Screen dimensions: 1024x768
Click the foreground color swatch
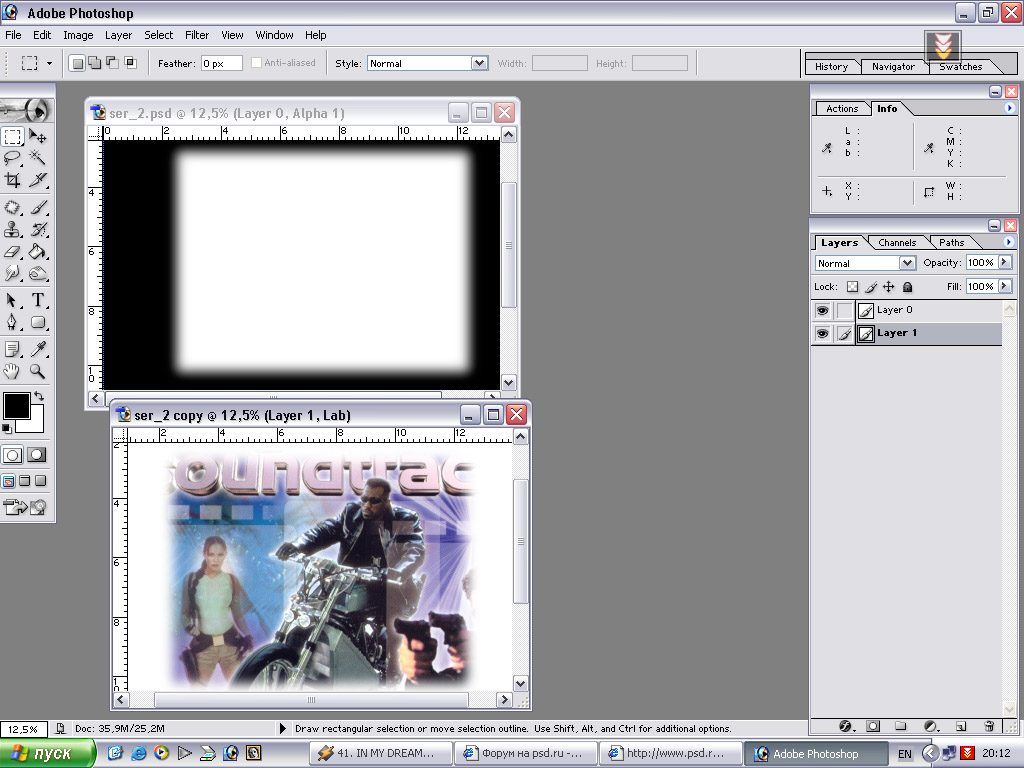point(17,406)
